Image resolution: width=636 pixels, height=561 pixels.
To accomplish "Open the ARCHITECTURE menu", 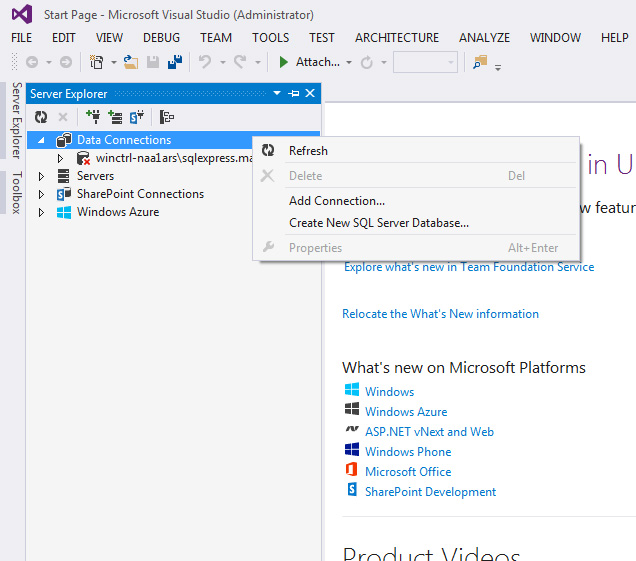I will pyautogui.click(x=397, y=38).
